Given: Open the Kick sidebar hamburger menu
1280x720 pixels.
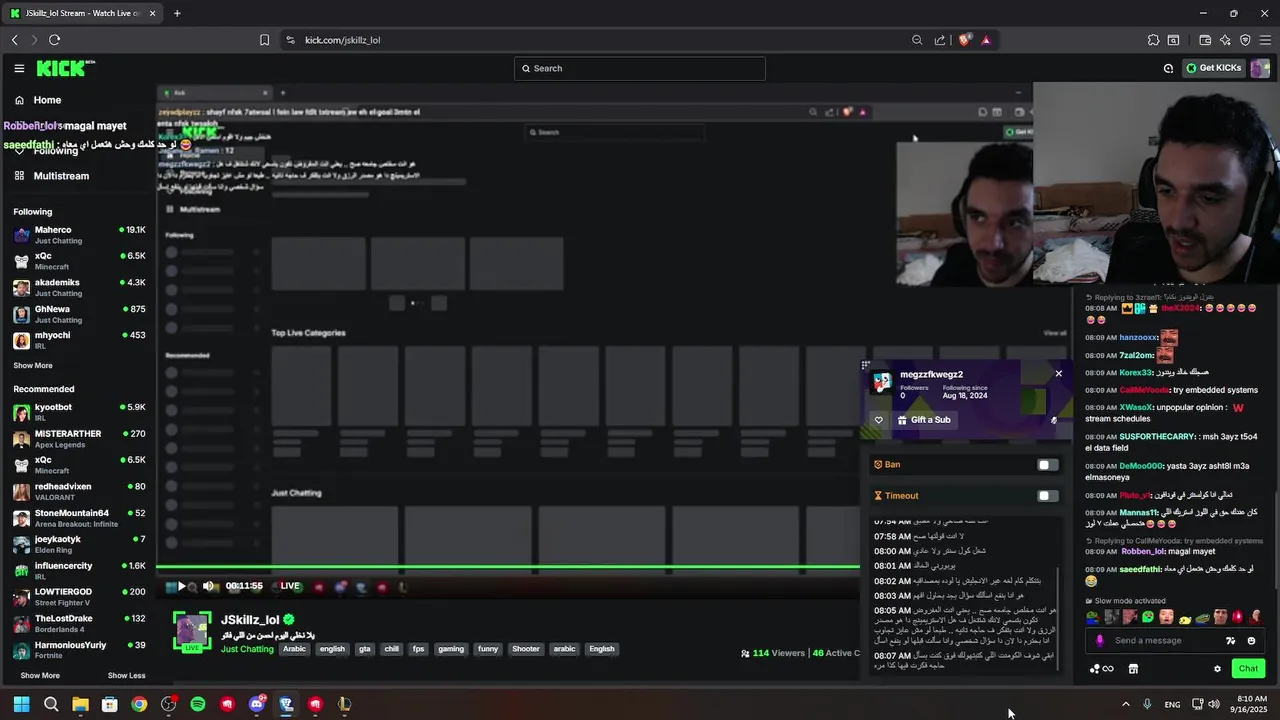Looking at the screenshot, I should tap(19, 68).
